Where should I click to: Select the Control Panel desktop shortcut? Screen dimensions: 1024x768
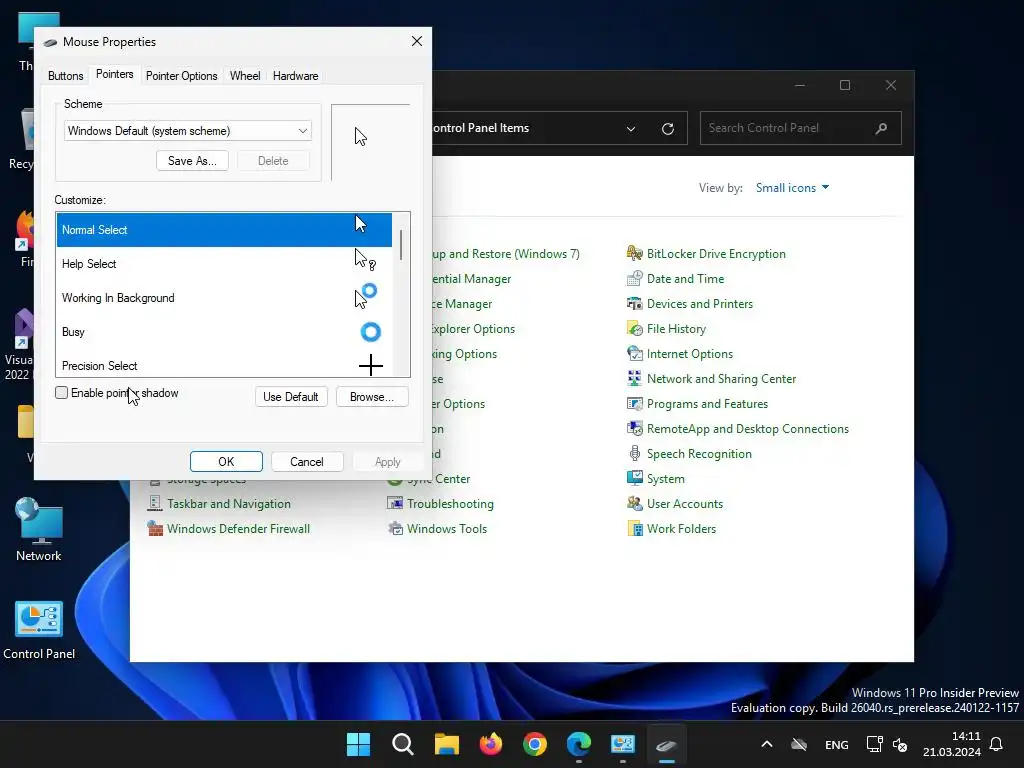point(39,630)
